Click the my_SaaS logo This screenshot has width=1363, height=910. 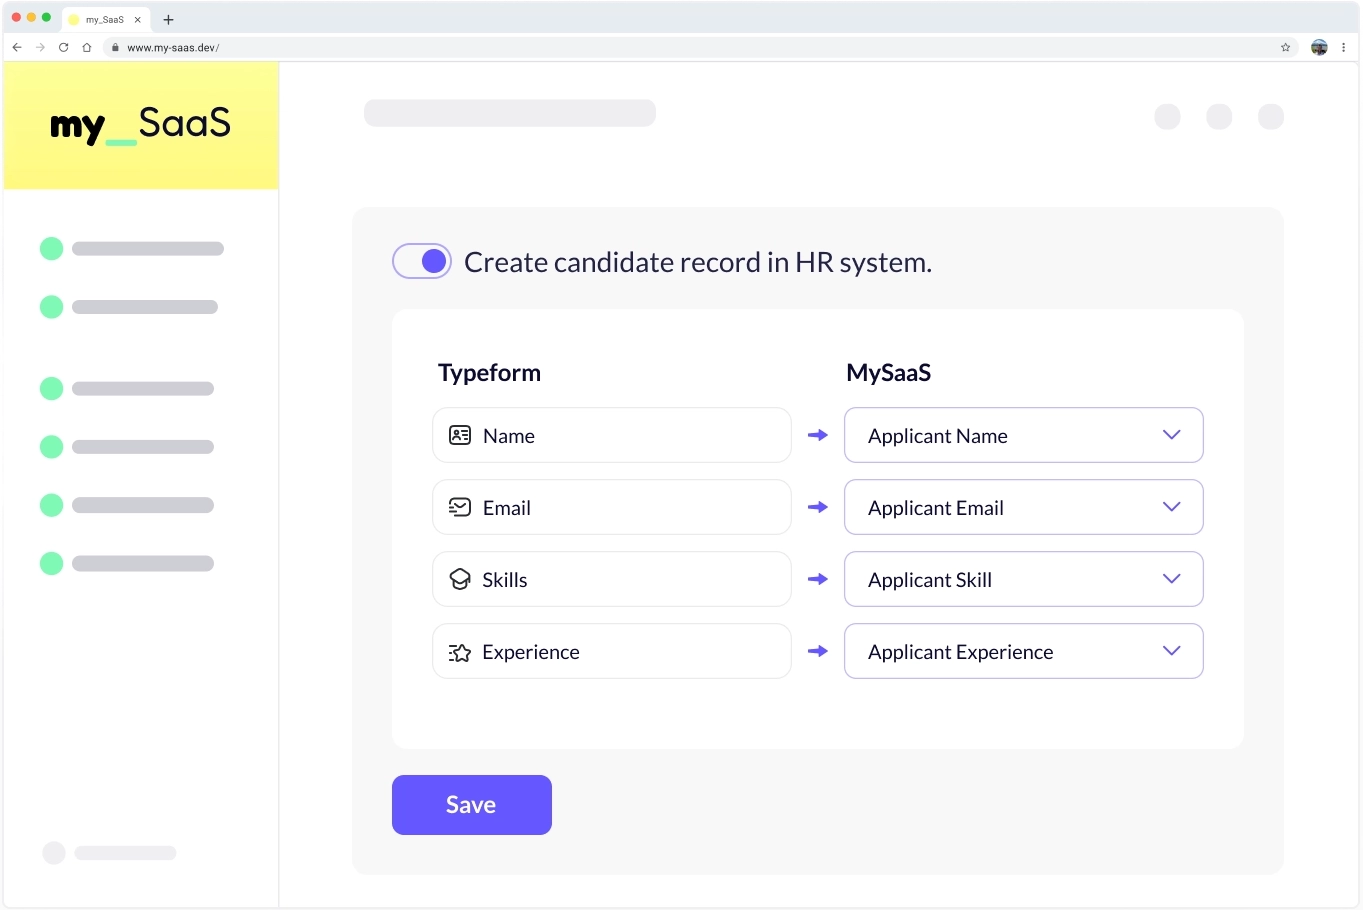(141, 125)
